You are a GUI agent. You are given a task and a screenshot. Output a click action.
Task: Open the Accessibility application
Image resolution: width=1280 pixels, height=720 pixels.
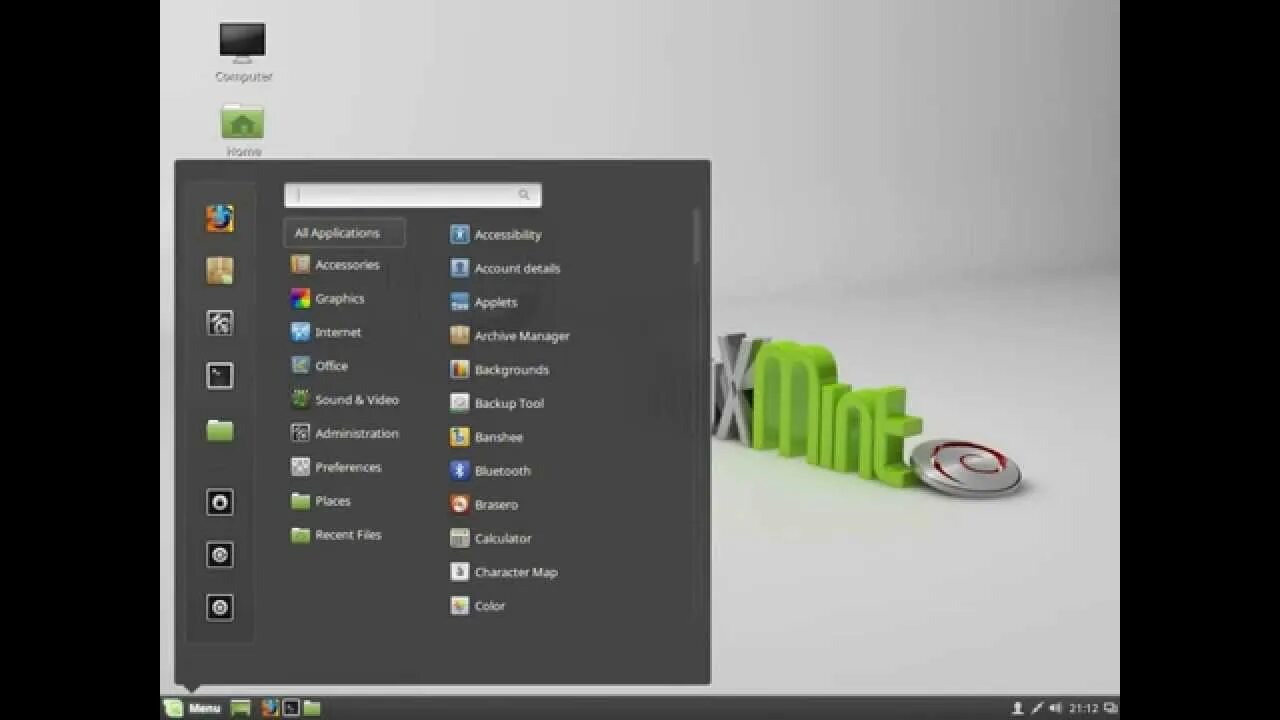point(496,235)
